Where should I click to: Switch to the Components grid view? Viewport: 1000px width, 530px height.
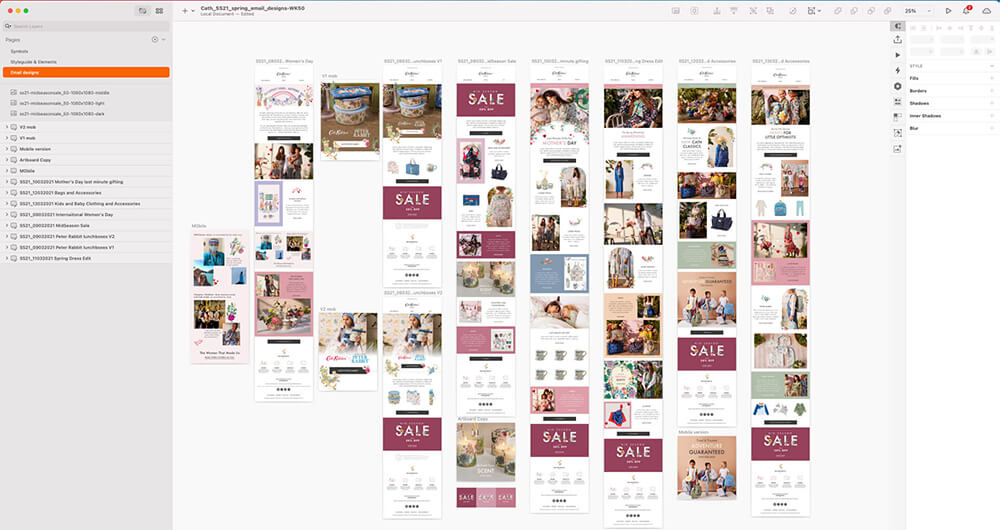pyautogui.click(x=159, y=10)
